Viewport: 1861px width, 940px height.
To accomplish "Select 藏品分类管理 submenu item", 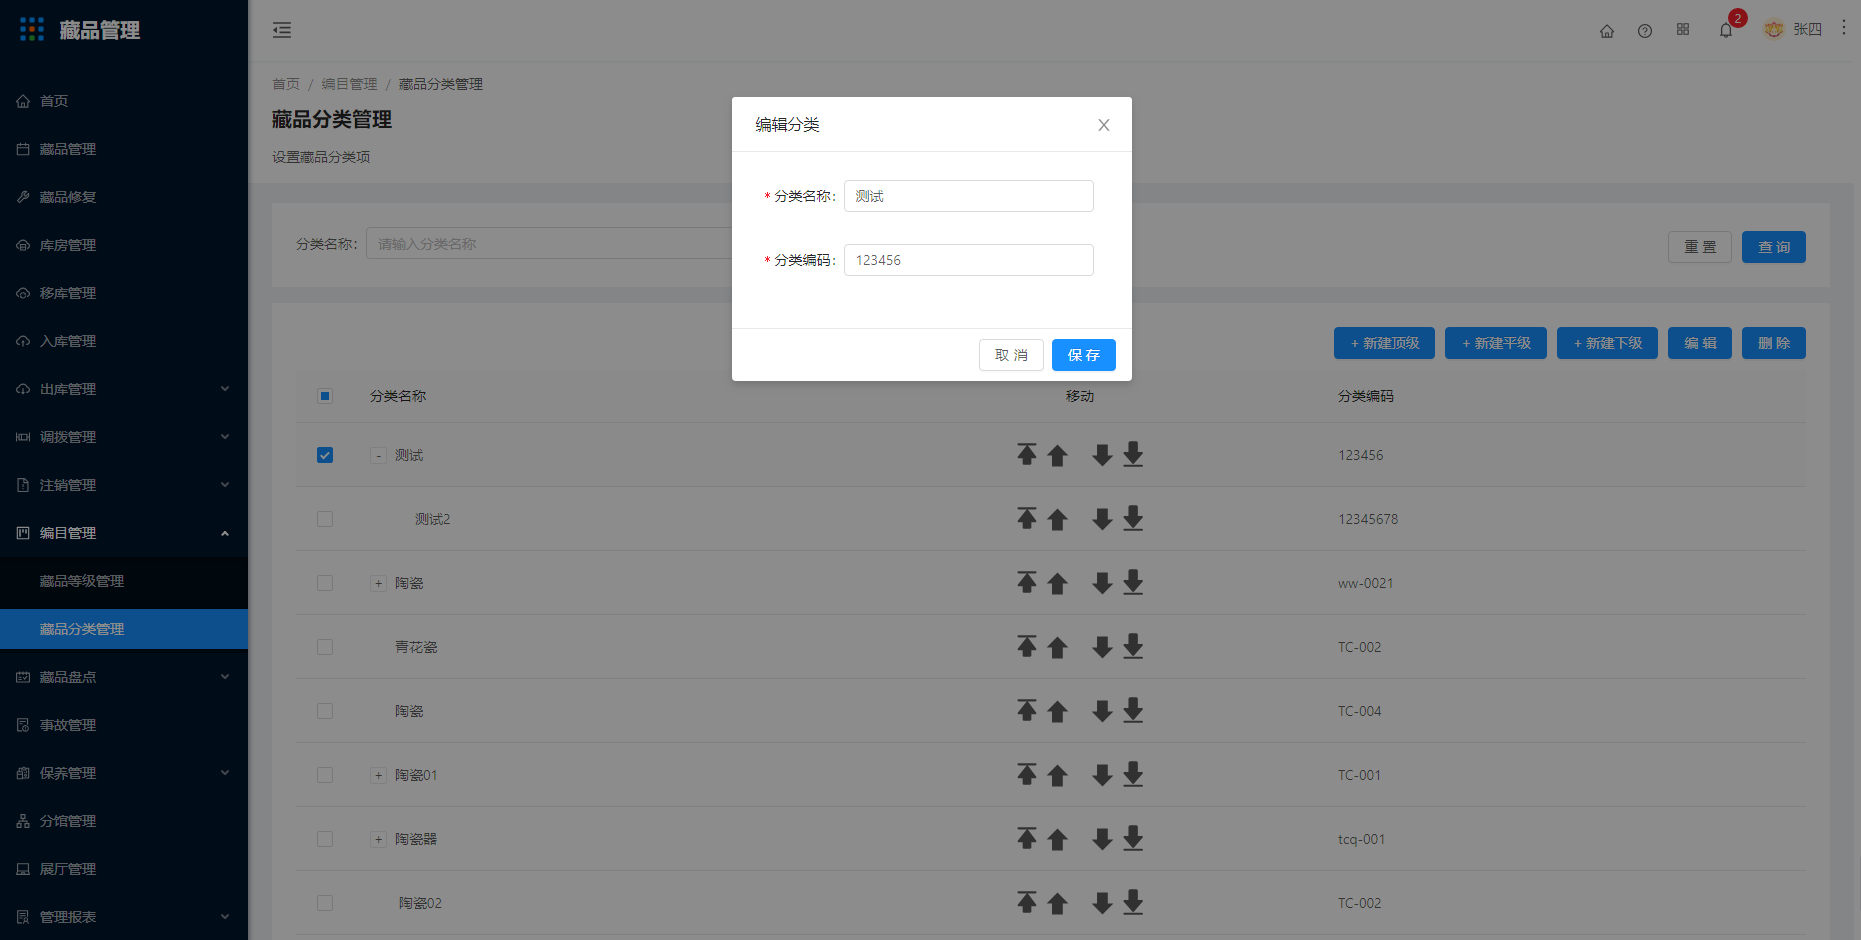I will click(x=124, y=629).
